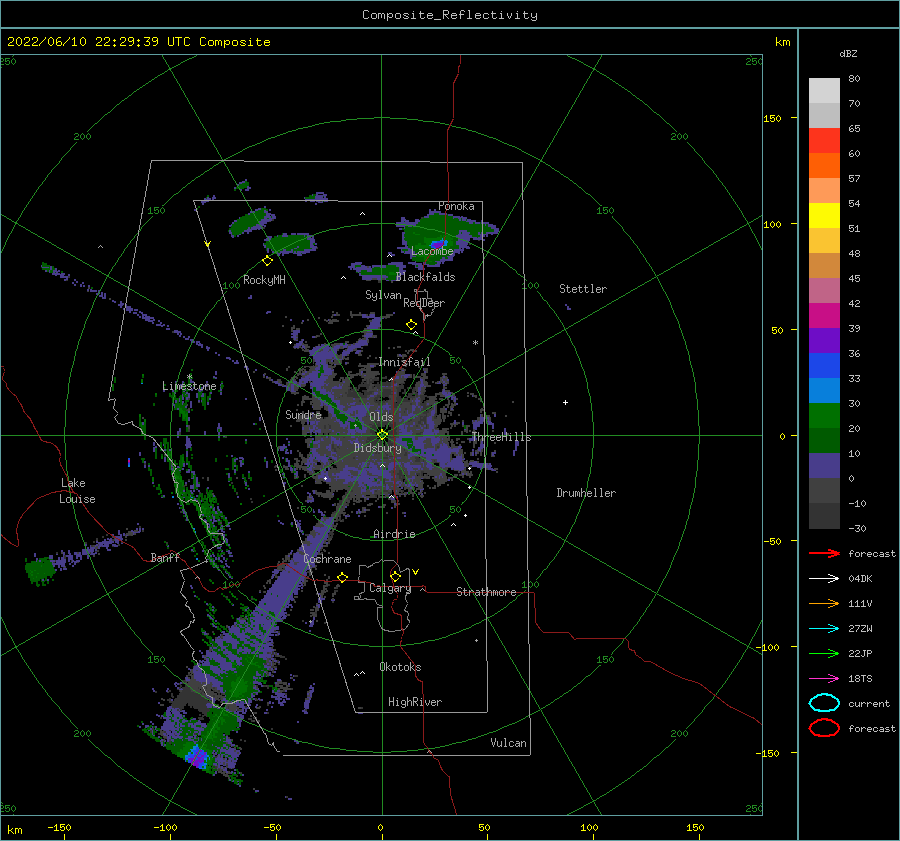Click the Airdrie city label
900x841 pixels.
(x=394, y=534)
